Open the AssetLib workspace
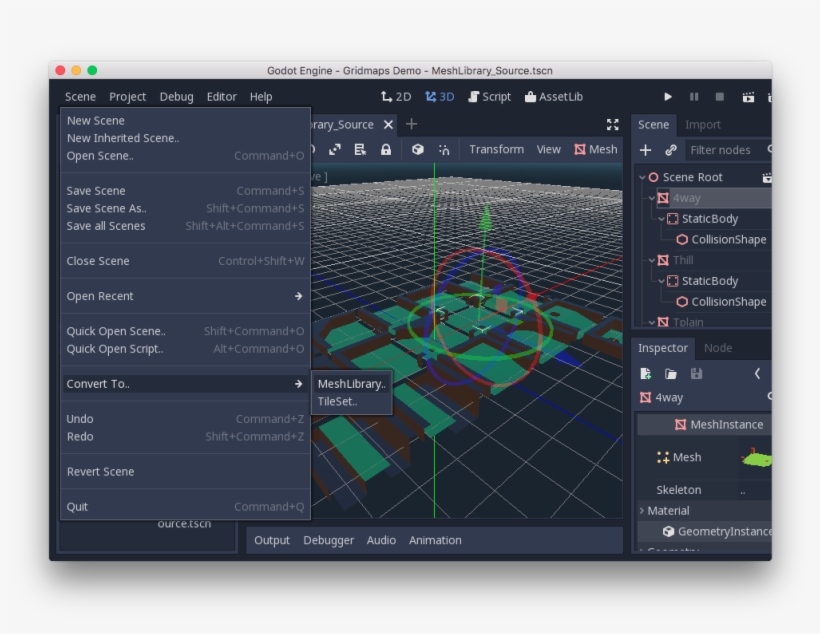 554,97
